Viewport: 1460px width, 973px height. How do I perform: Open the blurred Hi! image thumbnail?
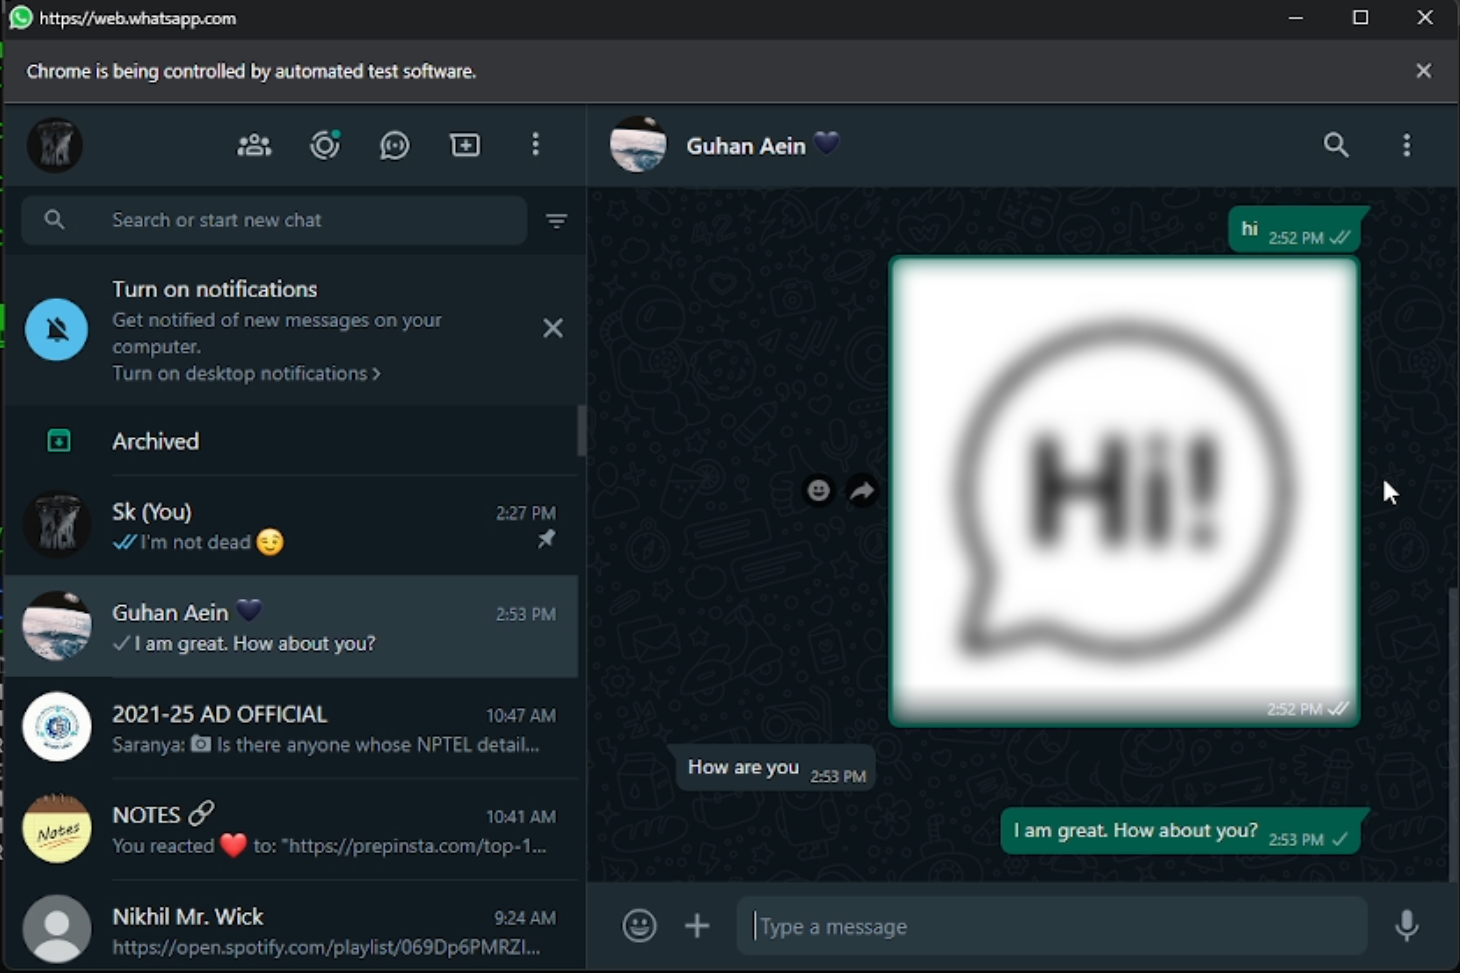tap(1124, 490)
